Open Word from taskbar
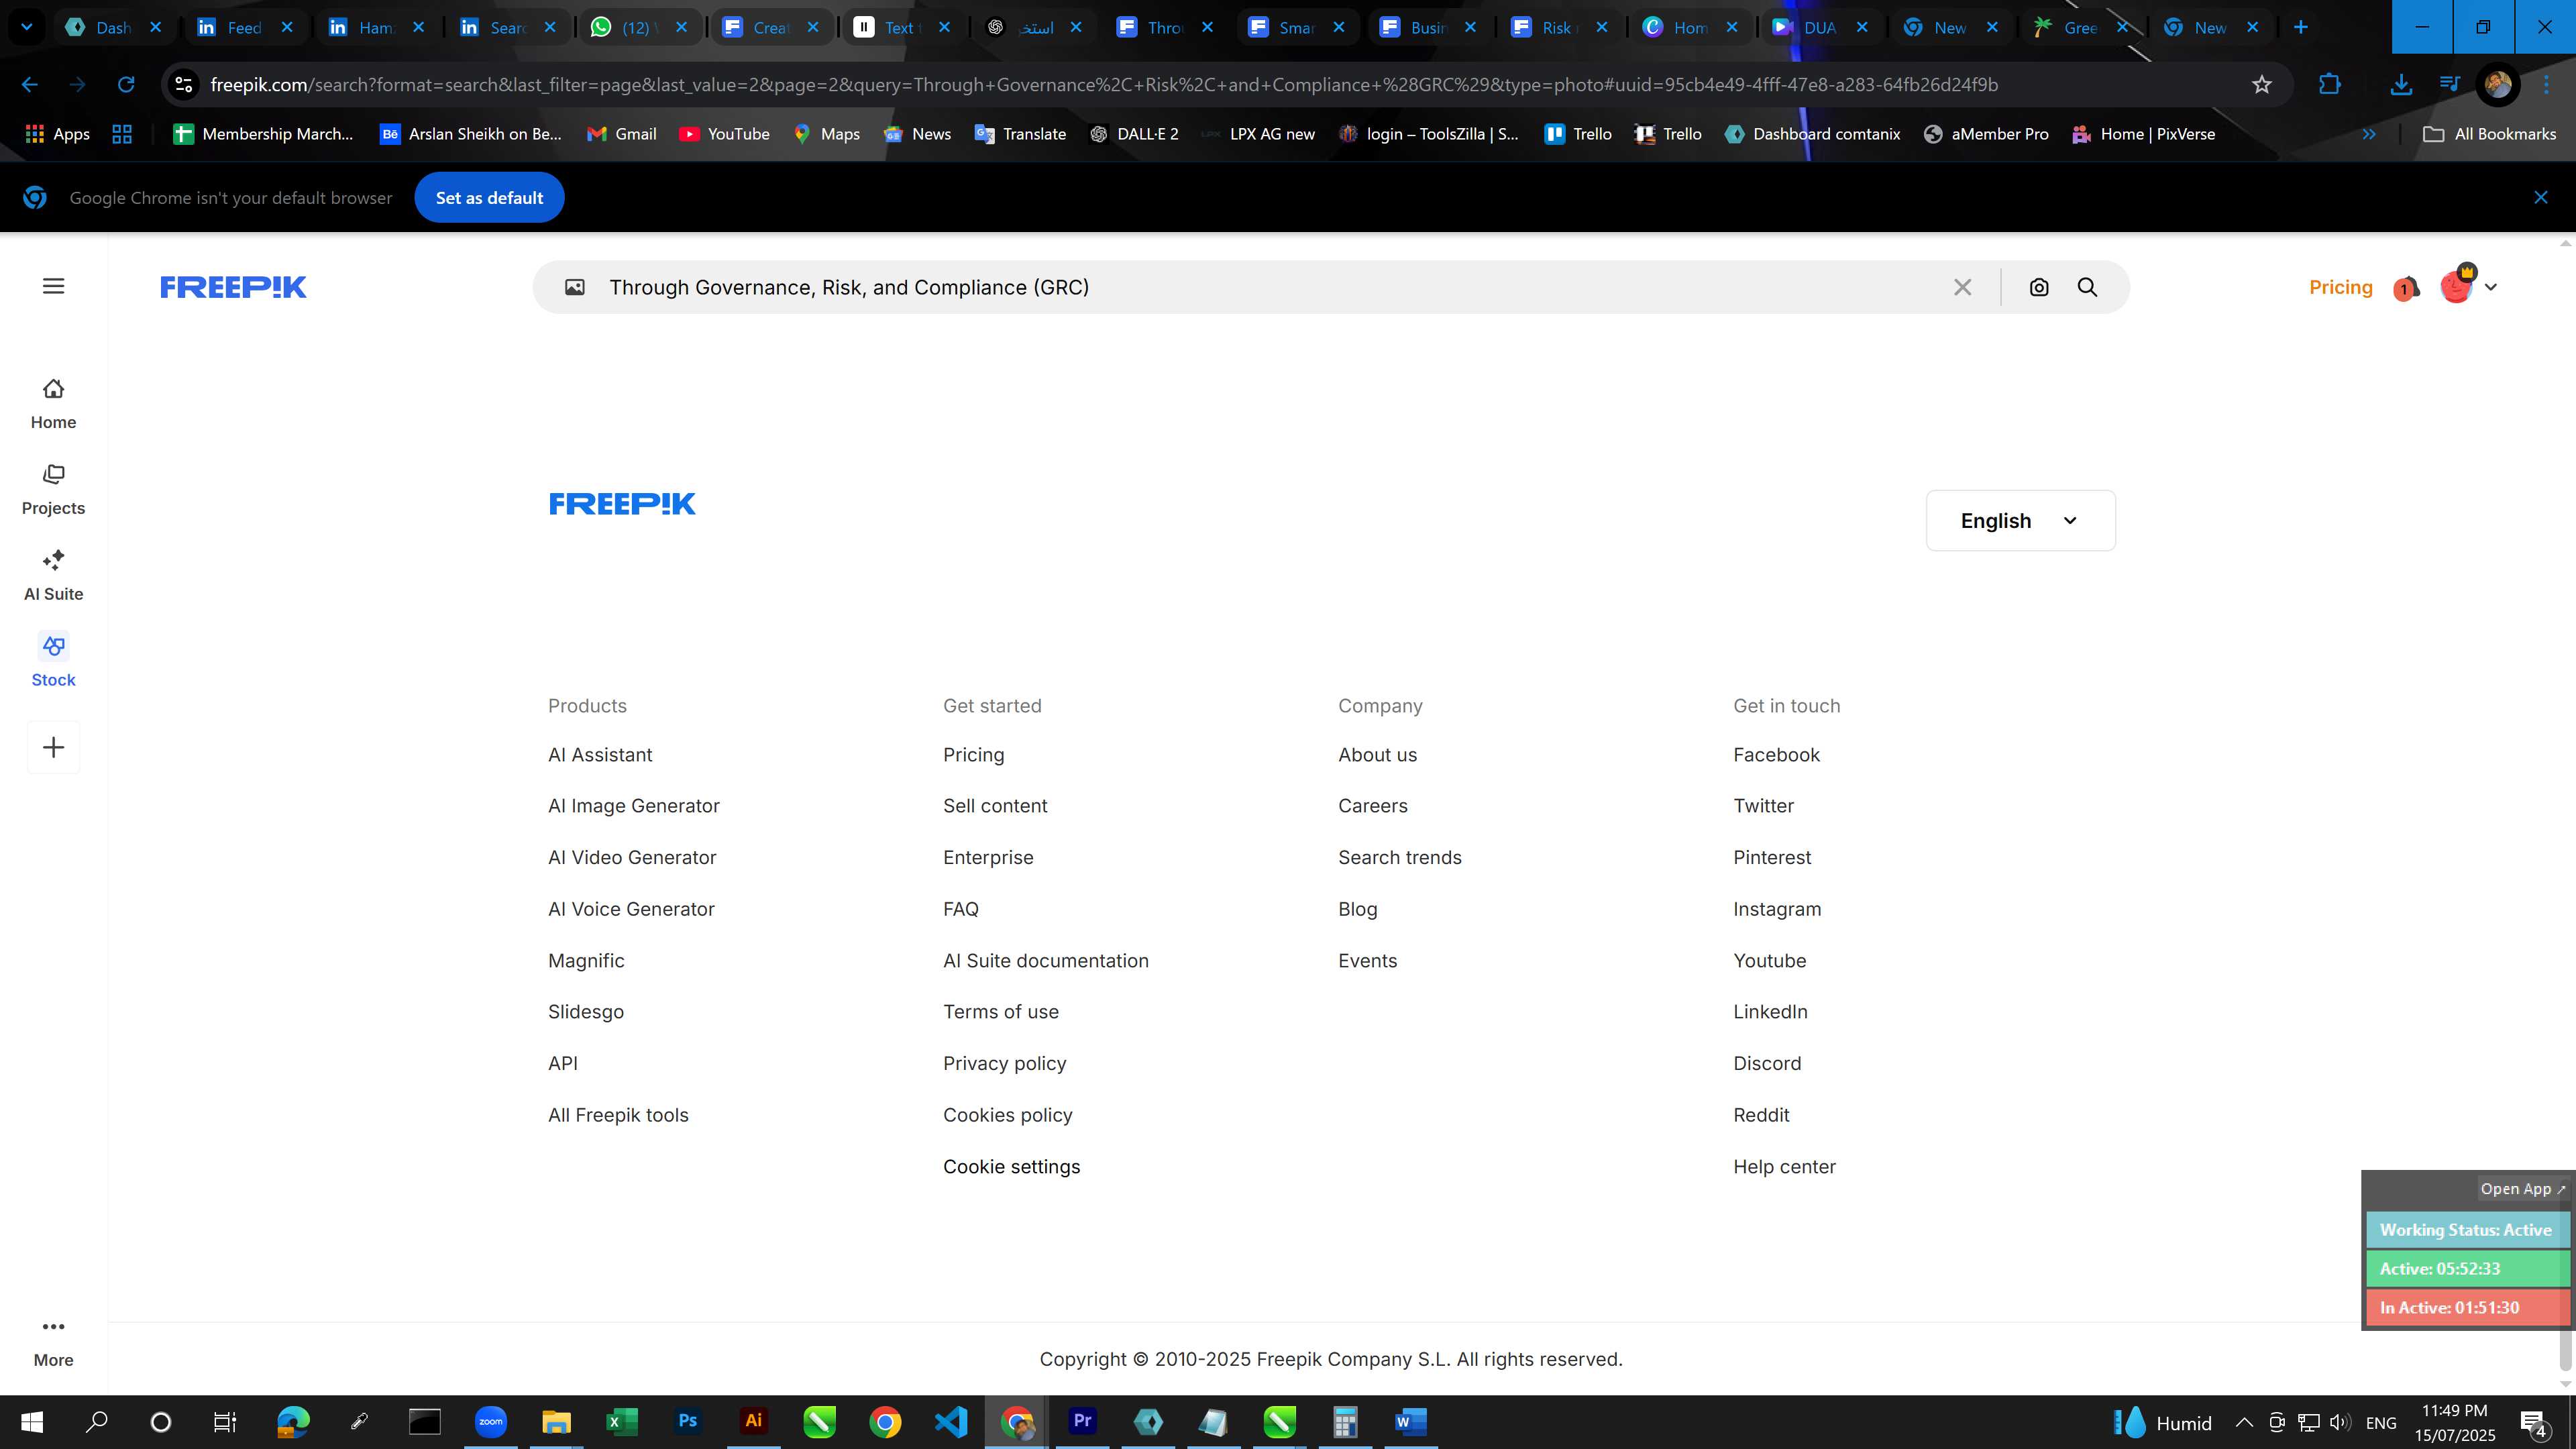The width and height of the screenshot is (2576, 1449). pyautogui.click(x=1410, y=1422)
